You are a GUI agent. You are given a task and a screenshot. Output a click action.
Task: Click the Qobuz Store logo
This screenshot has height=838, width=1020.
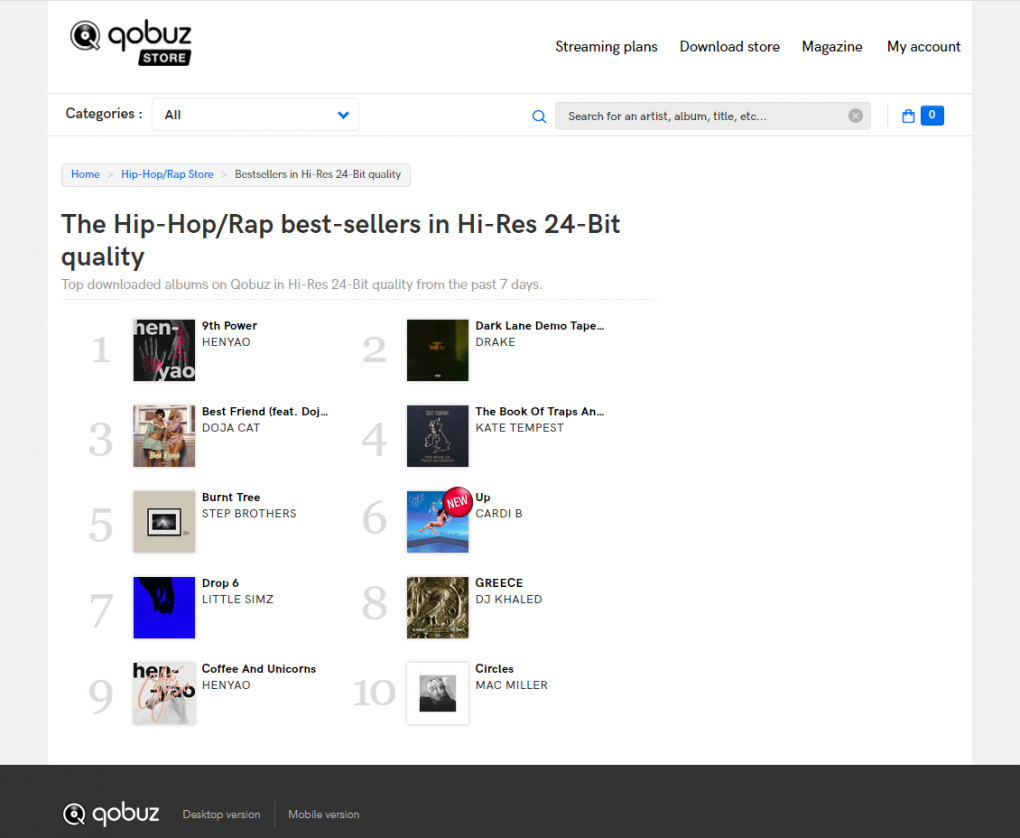pyautogui.click(x=130, y=42)
